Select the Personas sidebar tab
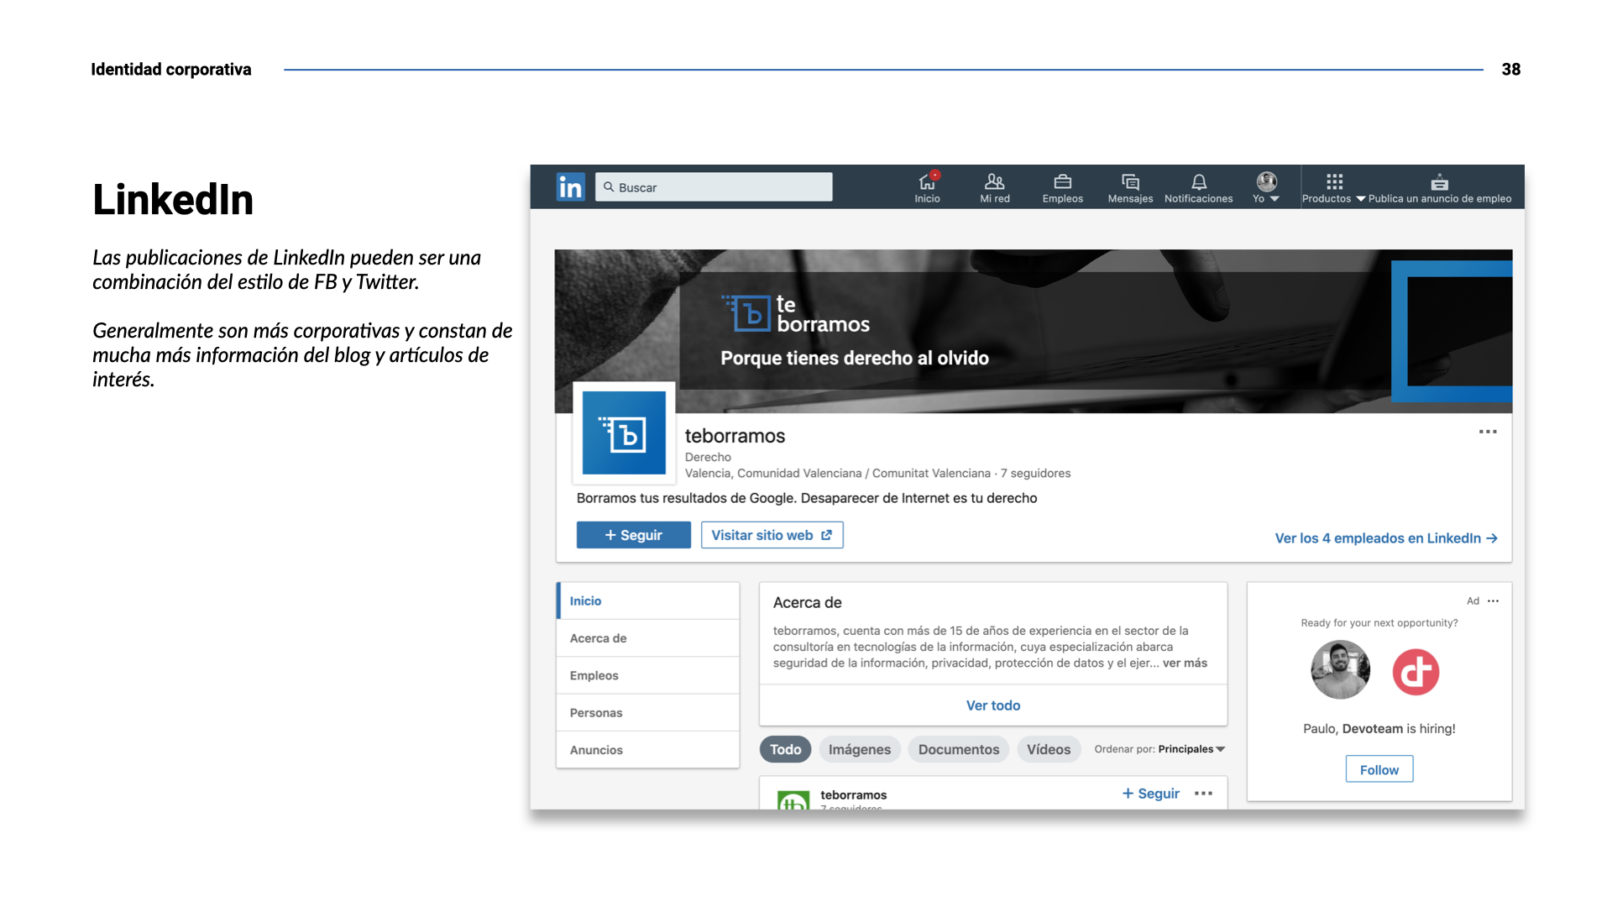Viewport: 1612px width, 907px height. 648,712
